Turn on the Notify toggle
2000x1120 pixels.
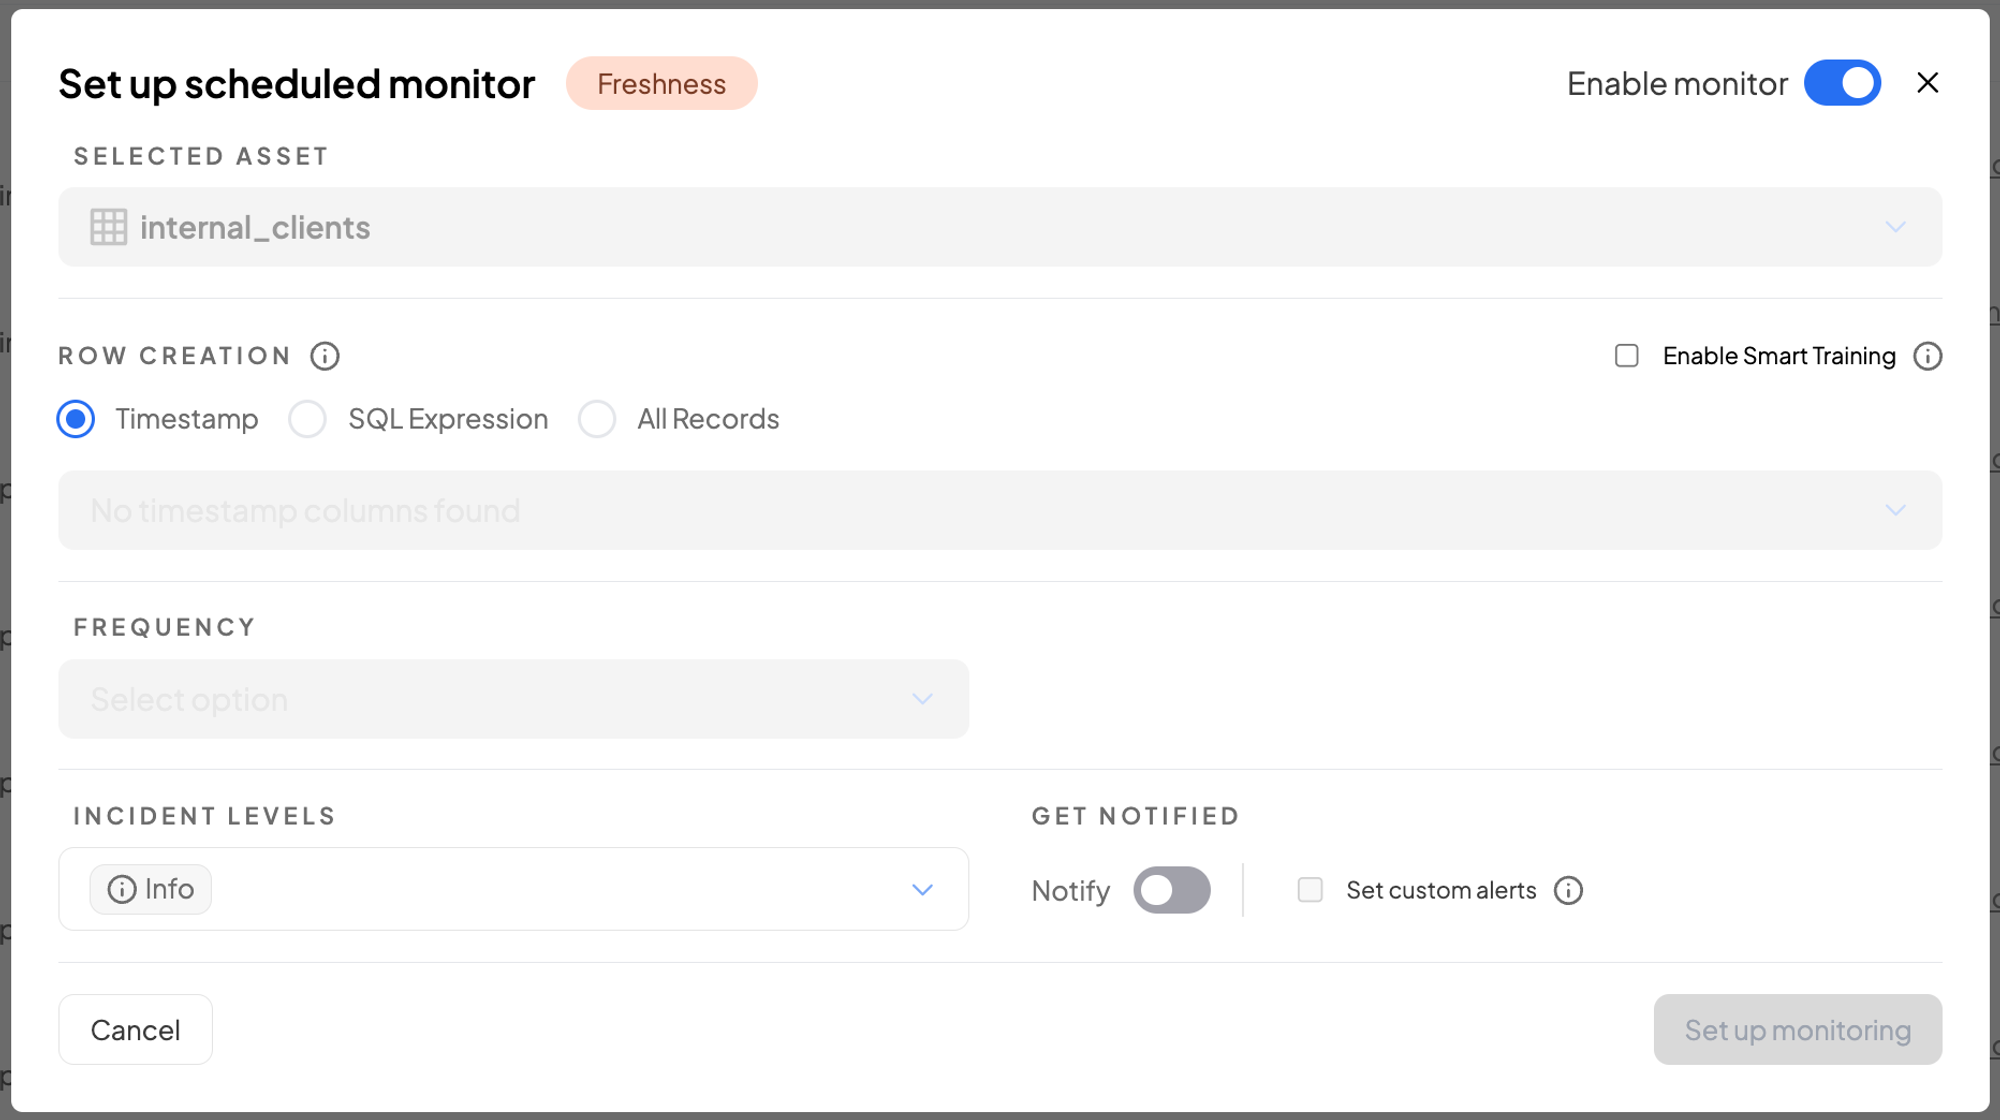coord(1171,890)
